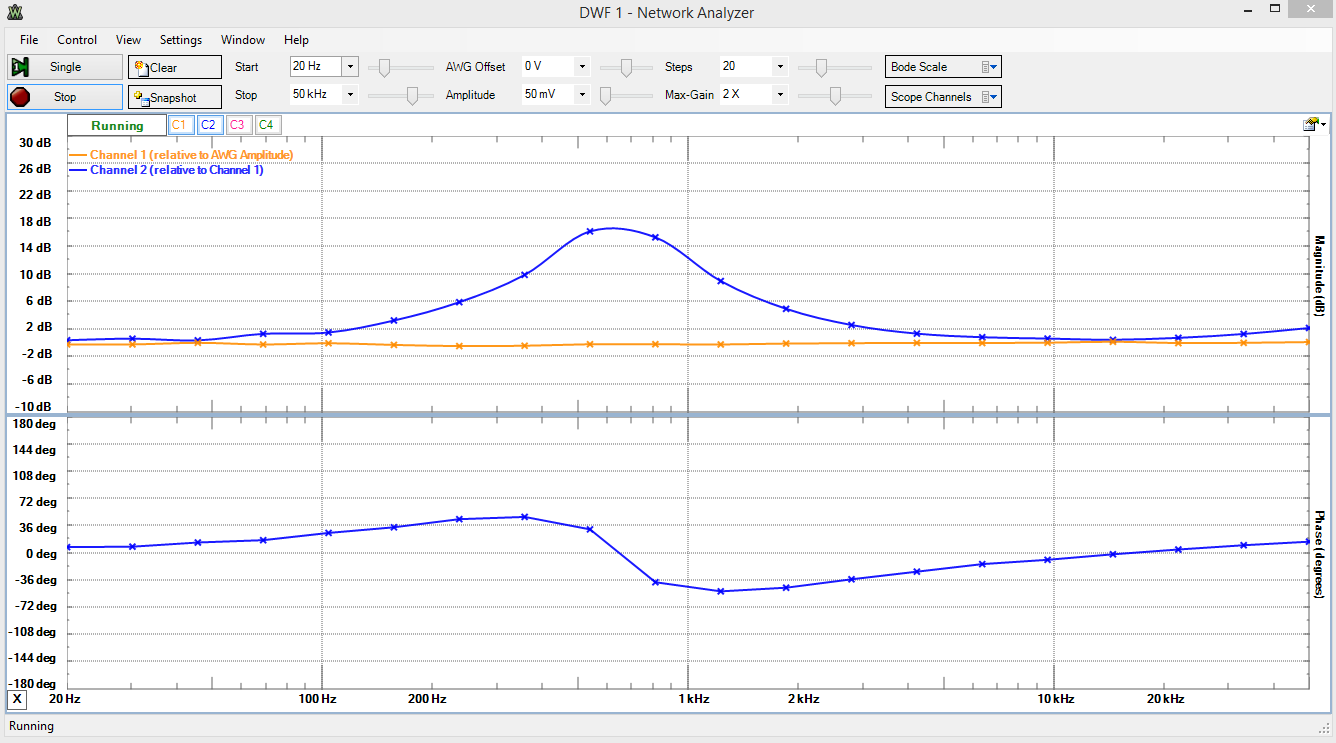Click the plot options icon at top right
Screen dimensions: 1336x743
[1314, 124]
